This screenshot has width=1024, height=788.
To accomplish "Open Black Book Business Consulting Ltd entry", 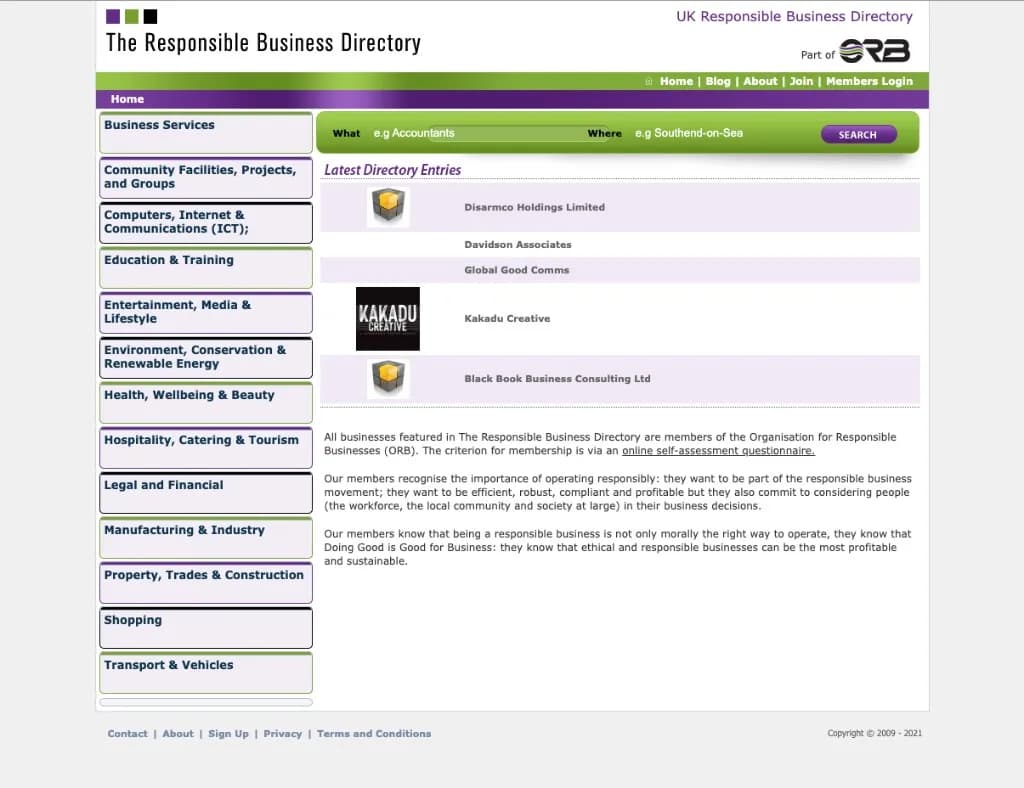I will click(x=557, y=379).
